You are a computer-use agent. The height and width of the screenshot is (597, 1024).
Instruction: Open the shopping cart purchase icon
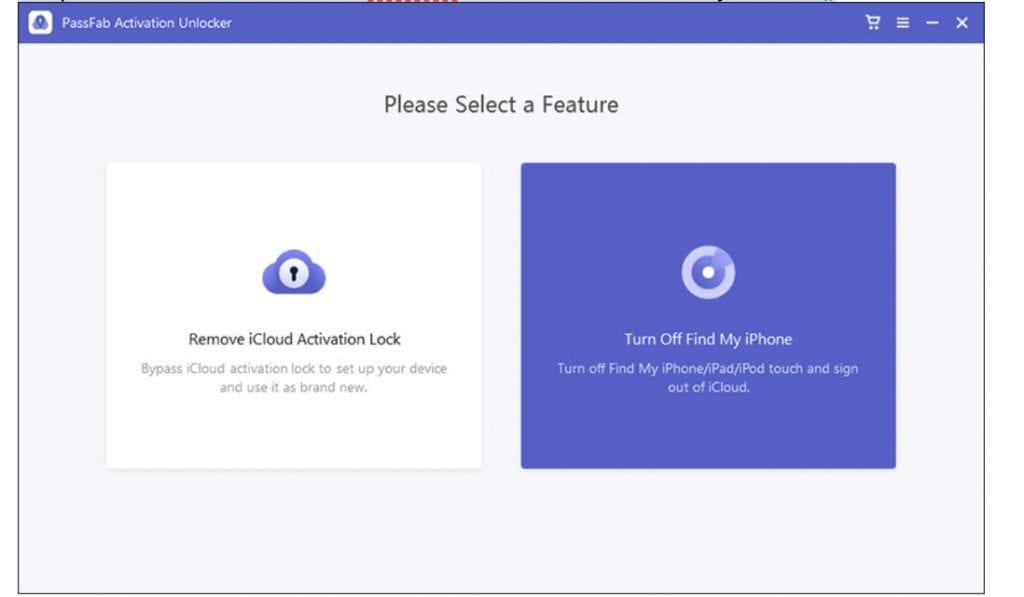[872, 23]
